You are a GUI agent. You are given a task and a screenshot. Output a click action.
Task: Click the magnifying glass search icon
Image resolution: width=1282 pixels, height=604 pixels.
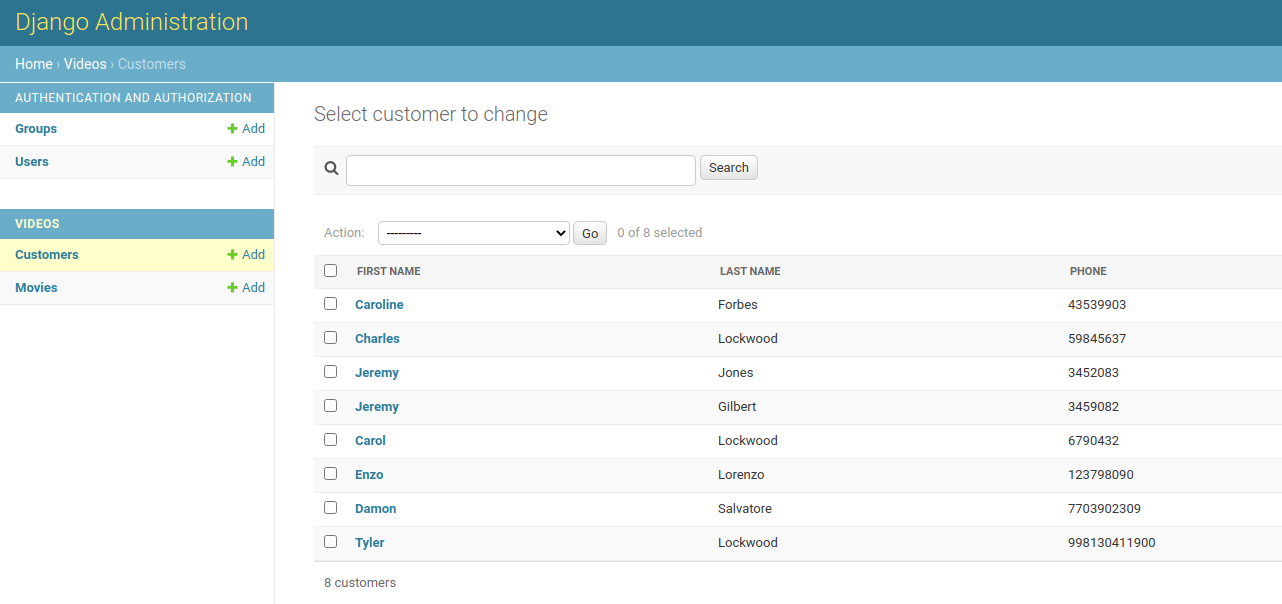tap(331, 168)
